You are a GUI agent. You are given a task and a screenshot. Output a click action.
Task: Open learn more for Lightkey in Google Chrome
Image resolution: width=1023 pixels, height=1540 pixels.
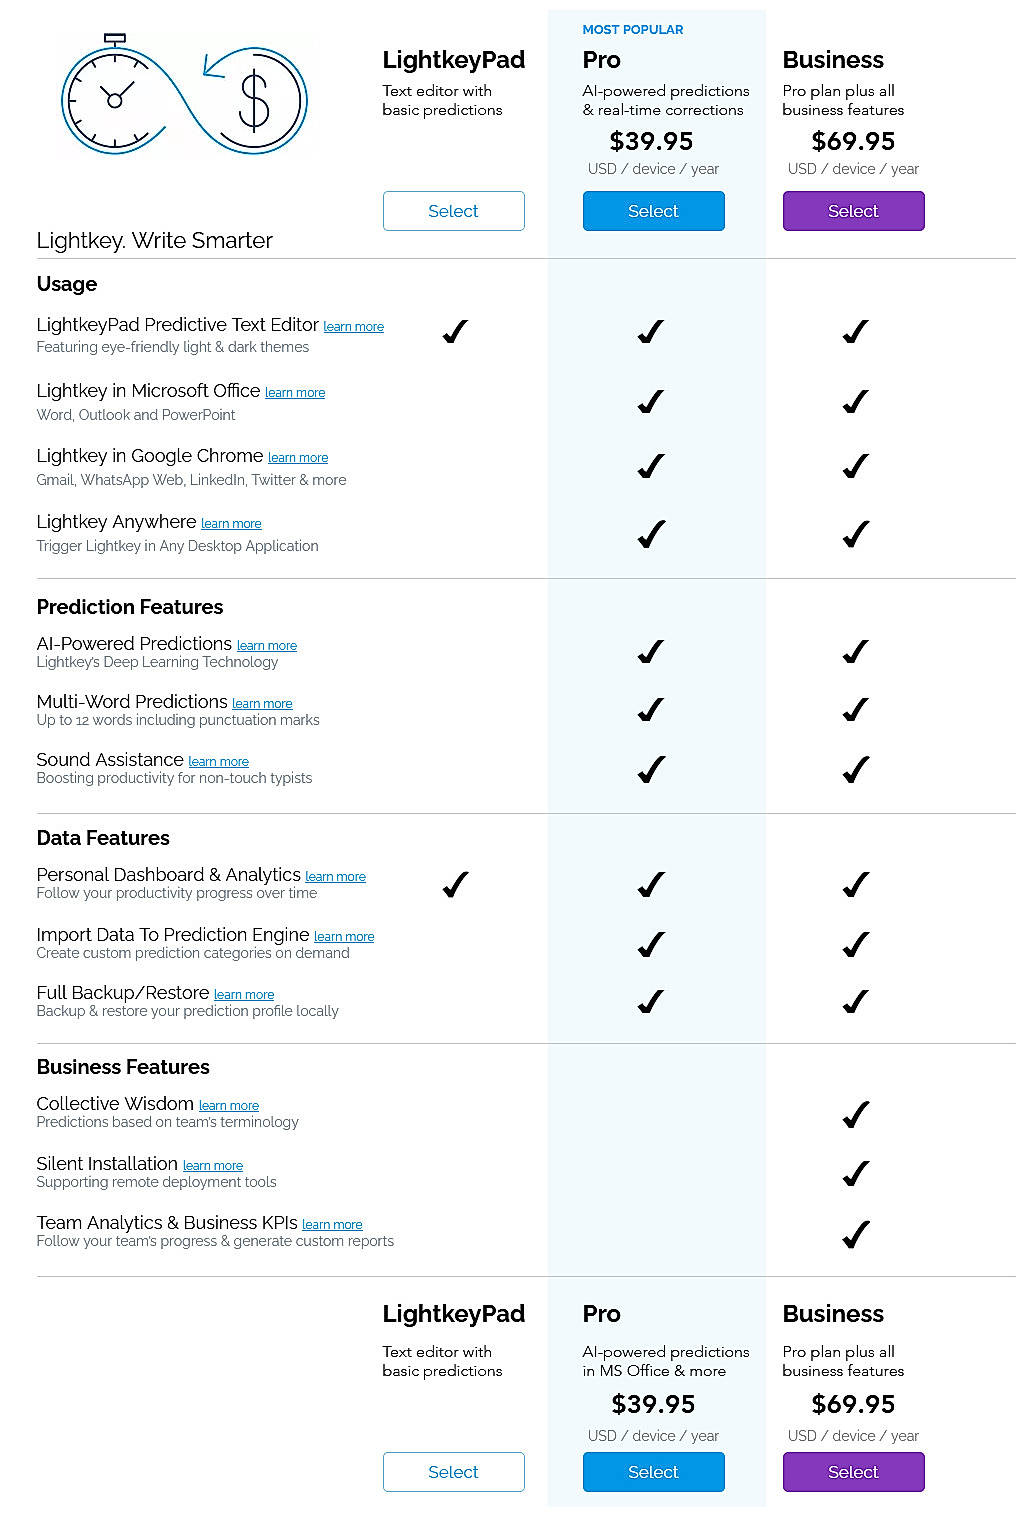point(298,457)
